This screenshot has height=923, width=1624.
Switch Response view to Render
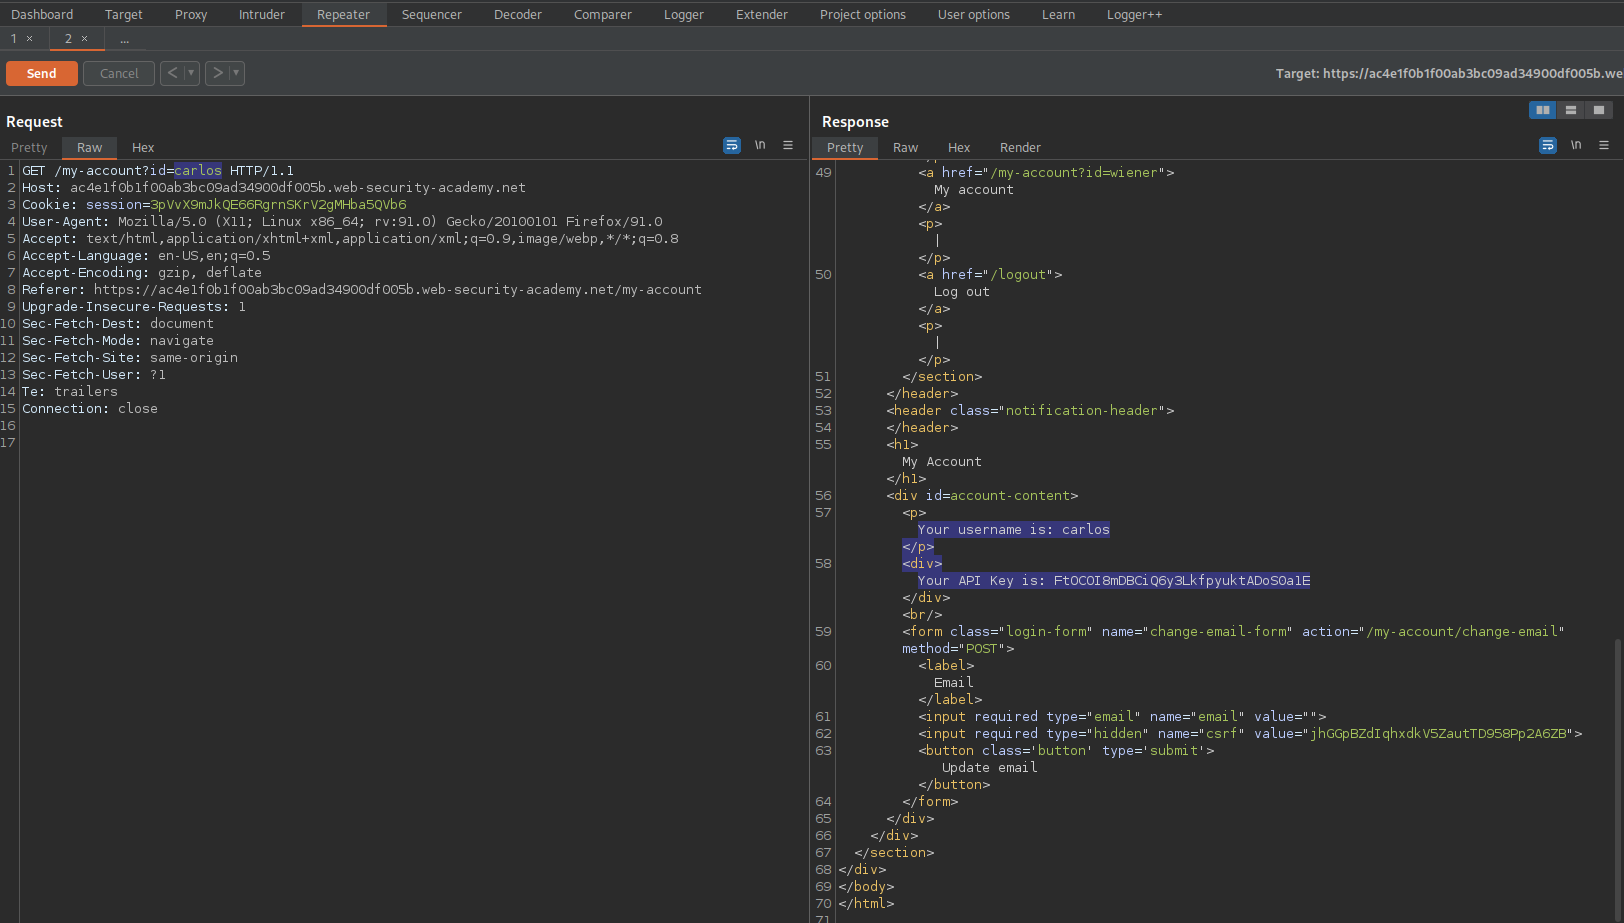tap(1020, 147)
